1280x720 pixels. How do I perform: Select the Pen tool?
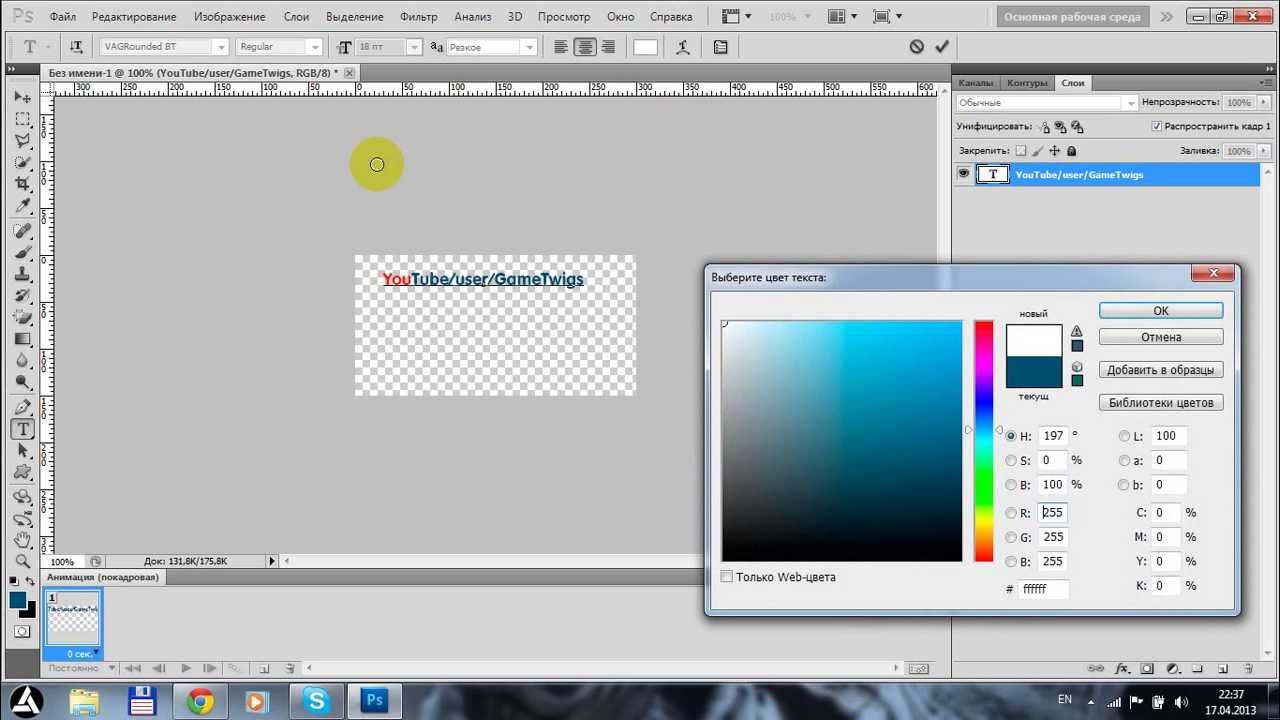click(22, 408)
